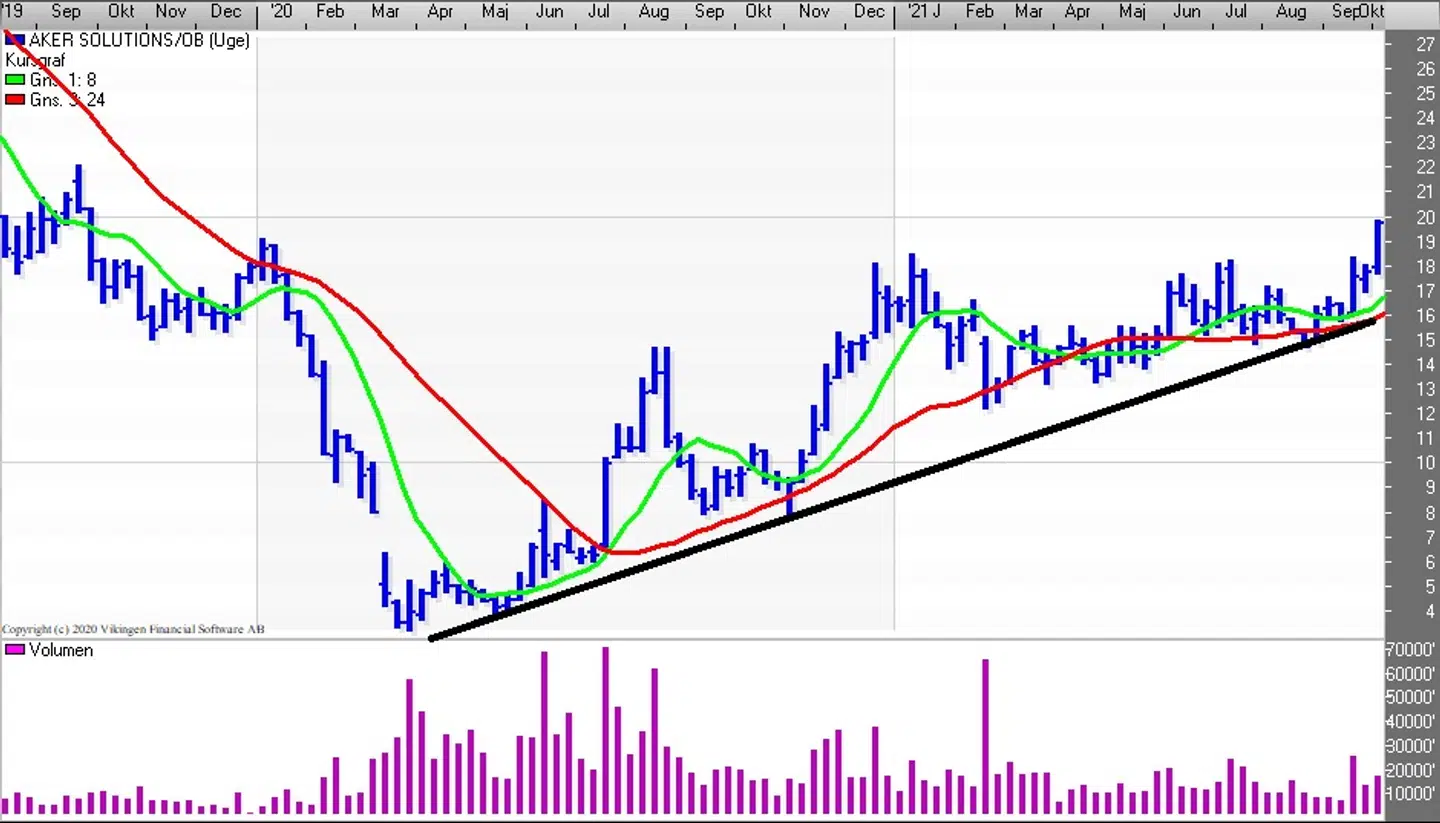The height and width of the screenshot is (823, 1440).
Task: Click the price level 27 on price axis
Action: (1425, 44)
